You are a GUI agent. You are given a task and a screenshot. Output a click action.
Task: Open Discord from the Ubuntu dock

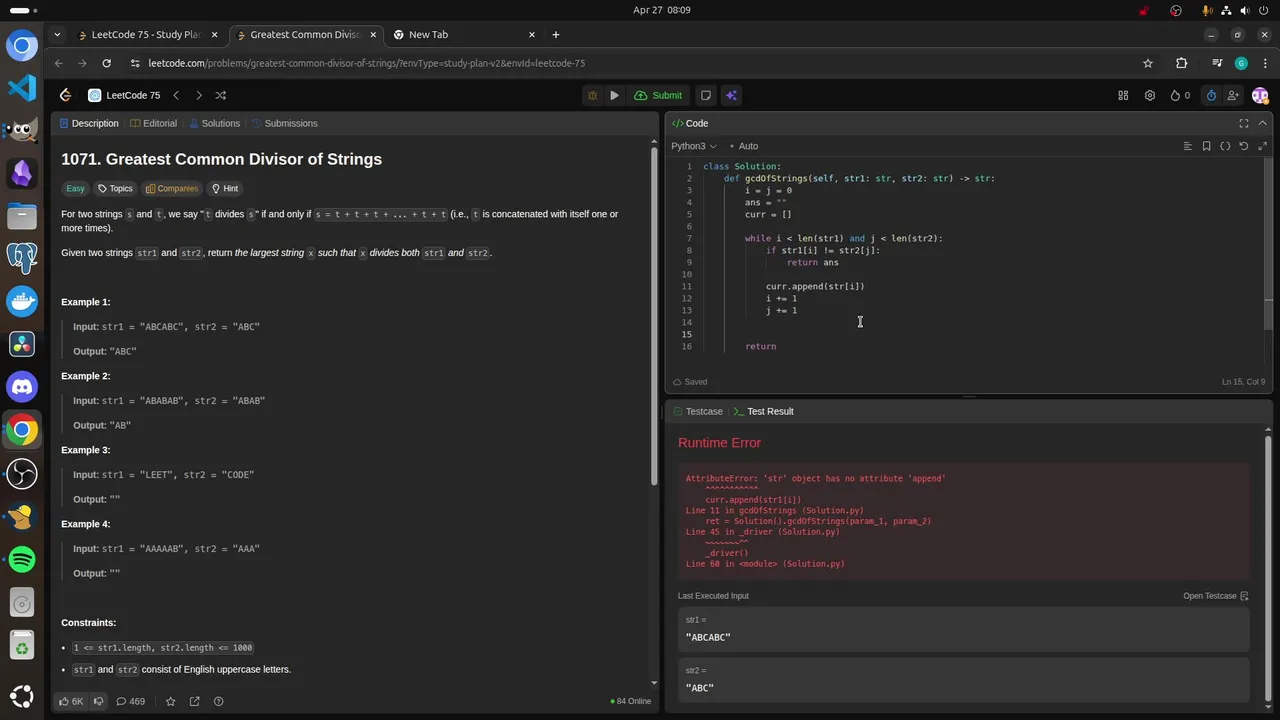point(22,386)
